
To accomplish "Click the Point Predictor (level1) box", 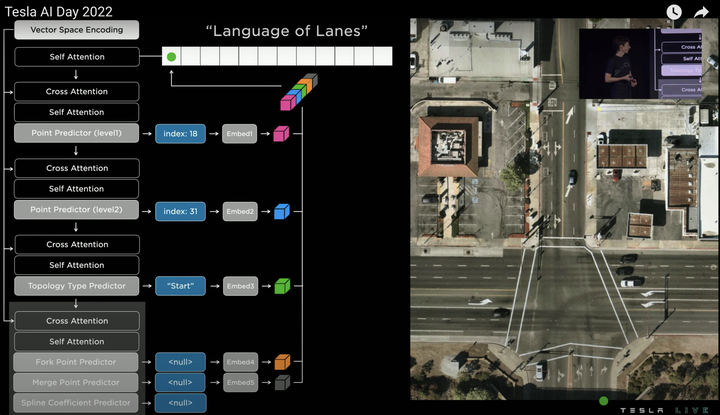I will coord(76,133).
